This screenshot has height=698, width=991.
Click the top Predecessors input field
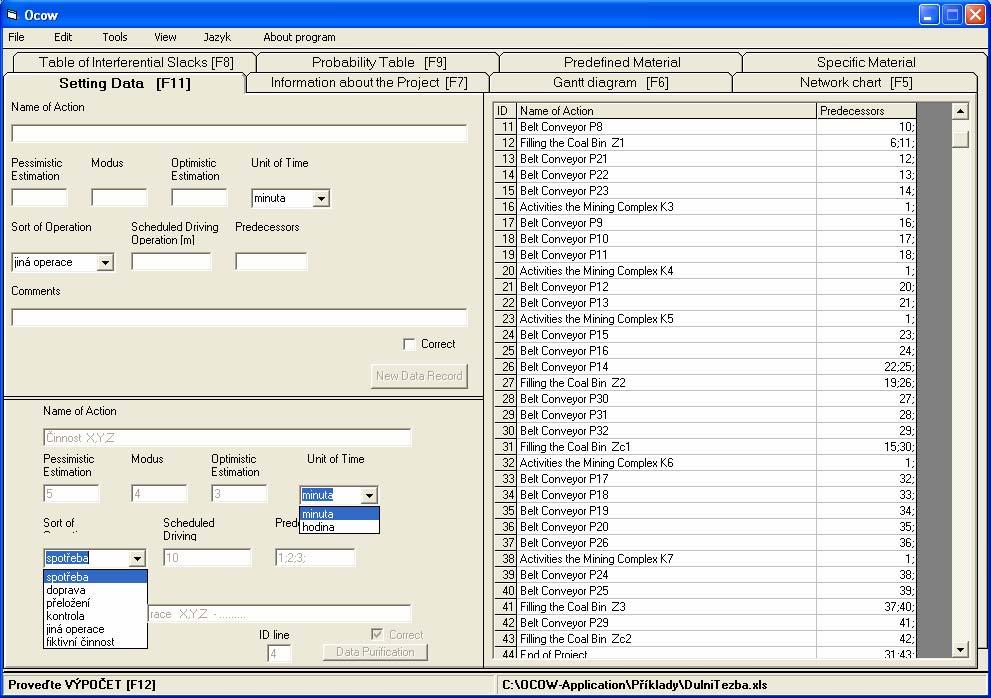271,262
